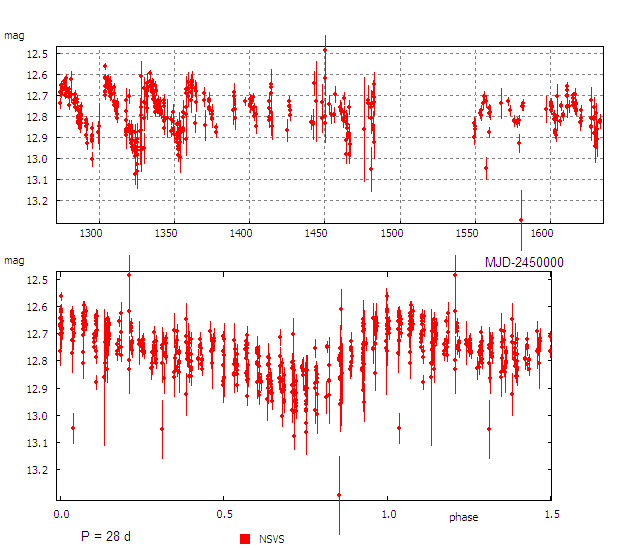The height and width of the screenshot is (548, 630).
Task: Click the 1350 tick label on the top plot
Action: click(x=166, y=233)
